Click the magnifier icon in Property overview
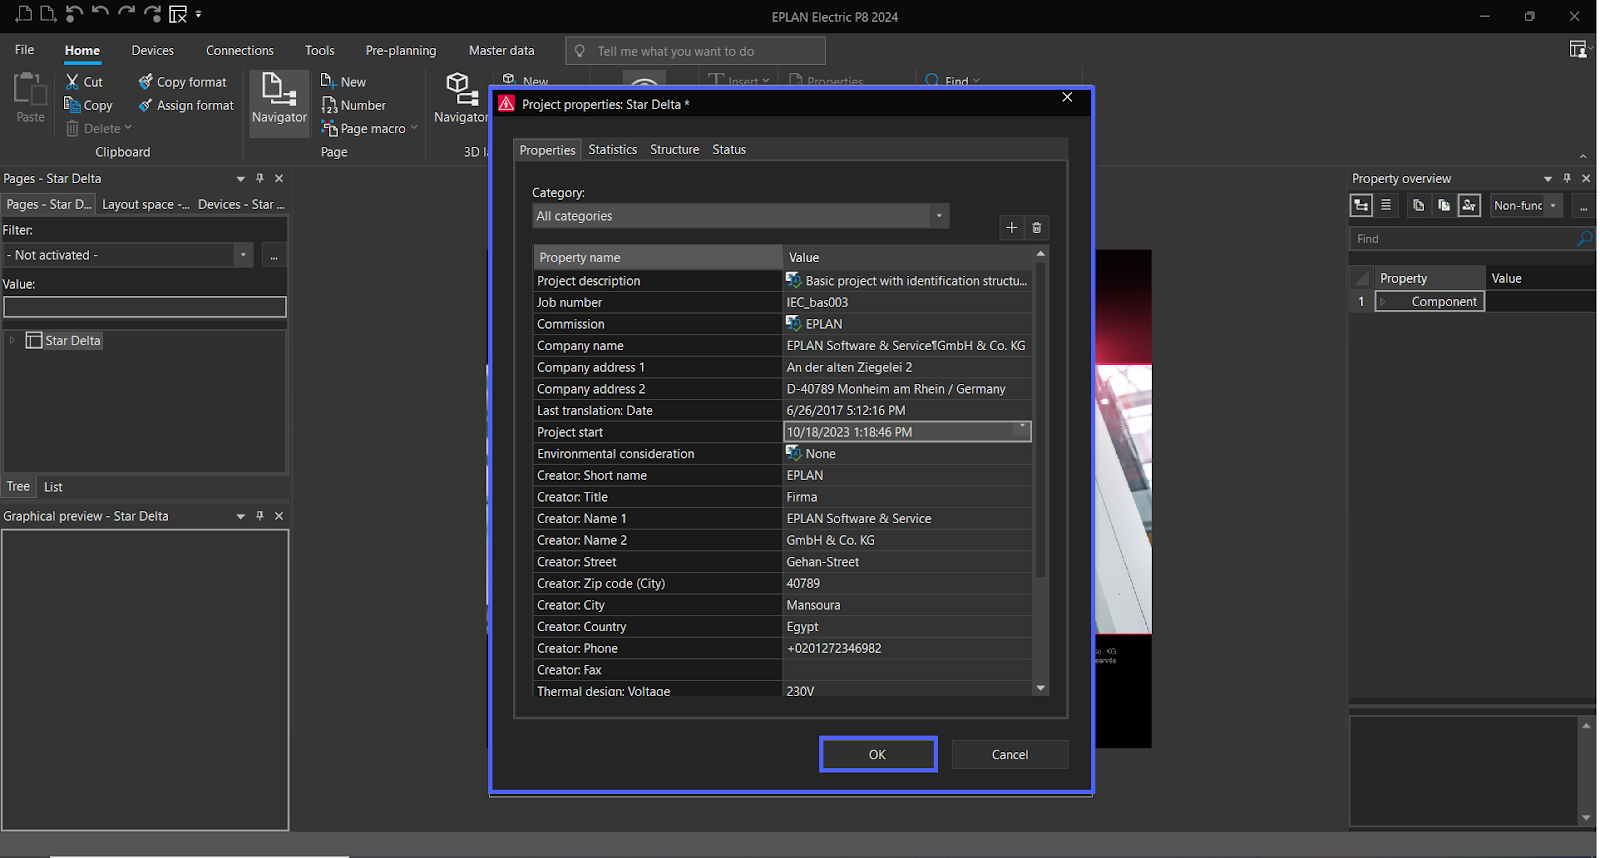1600x858 pixels. point(1584,239)
